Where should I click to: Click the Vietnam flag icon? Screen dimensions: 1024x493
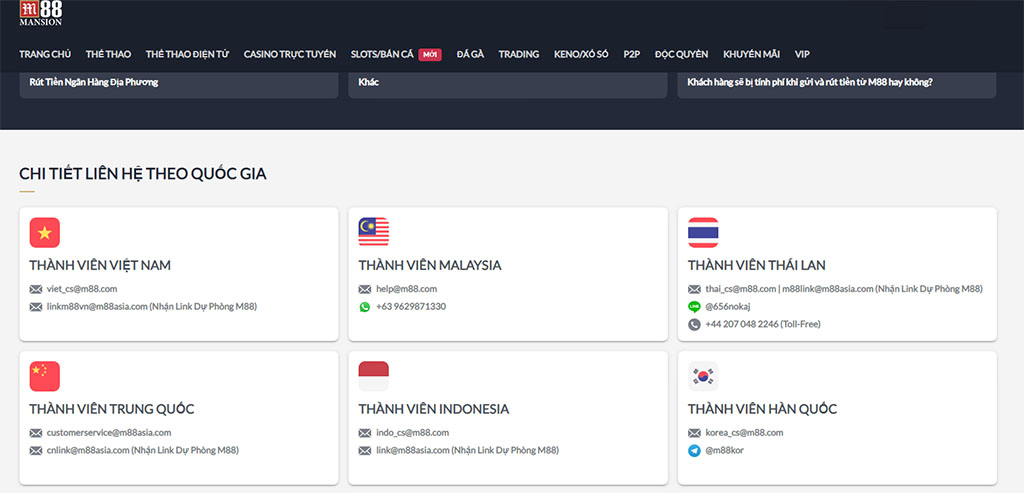pyautogui.click(x=45, y=232)
